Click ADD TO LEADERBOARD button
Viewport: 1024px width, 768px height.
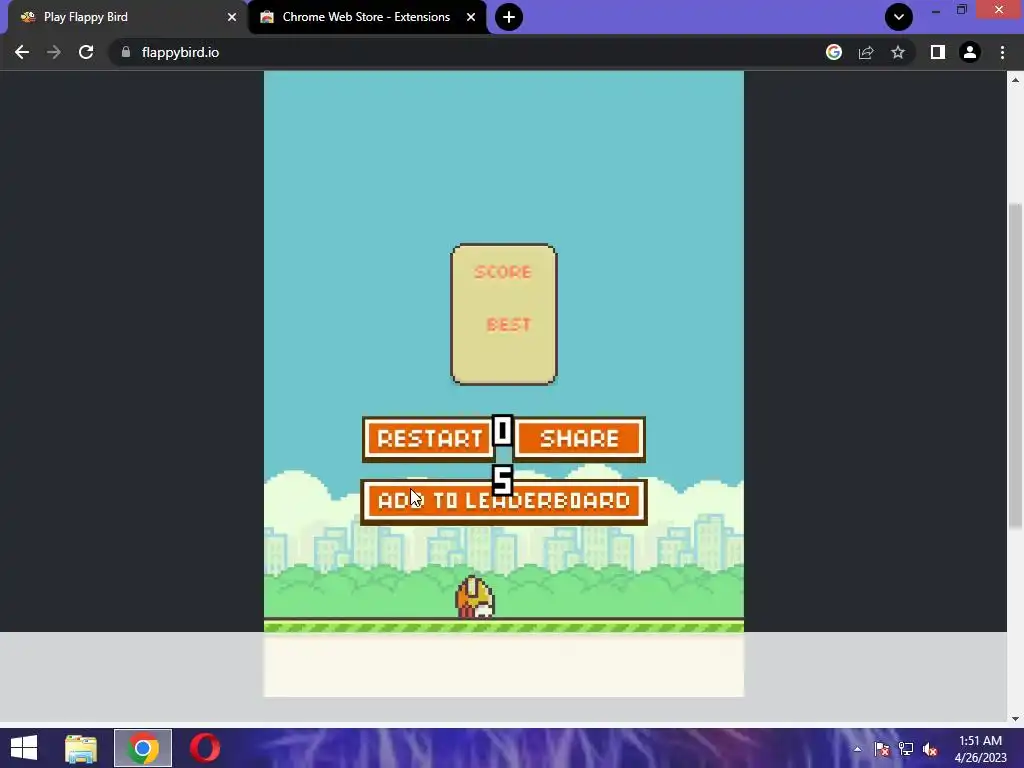click(x=504, y=502)
